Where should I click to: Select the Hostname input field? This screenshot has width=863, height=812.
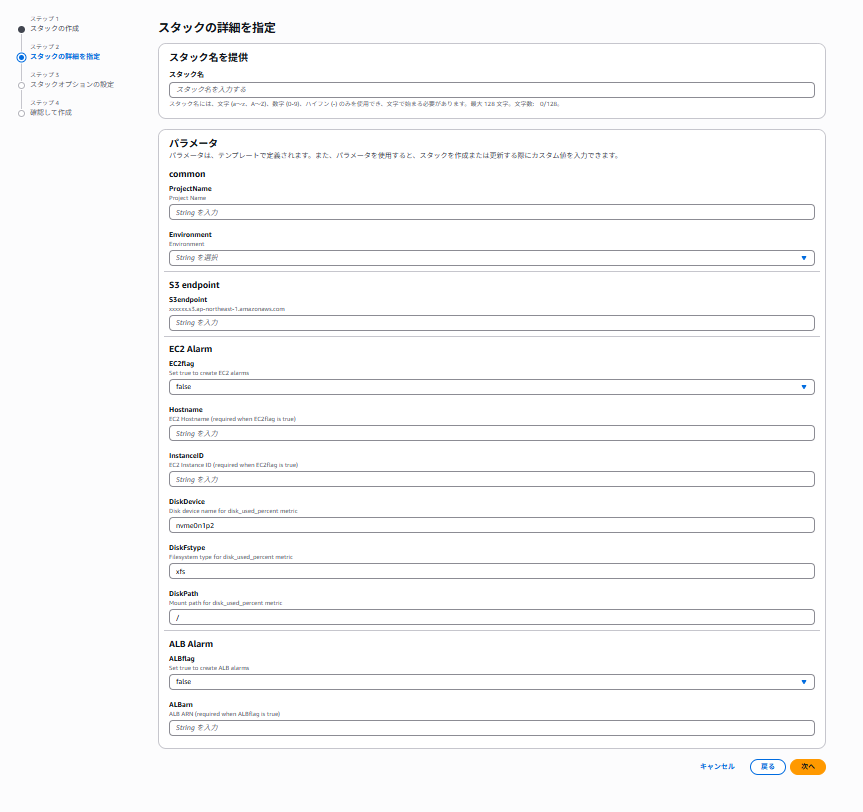(491, 434)
